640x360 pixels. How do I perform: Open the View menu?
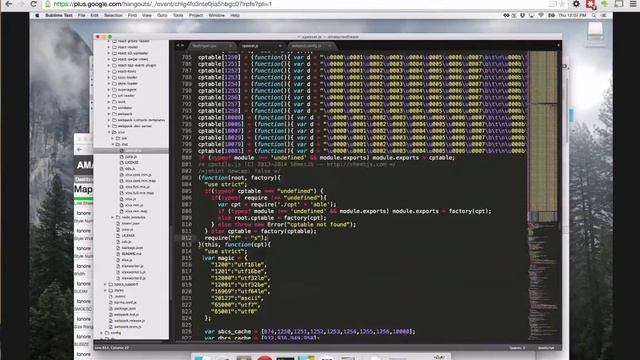click(147, 16)
